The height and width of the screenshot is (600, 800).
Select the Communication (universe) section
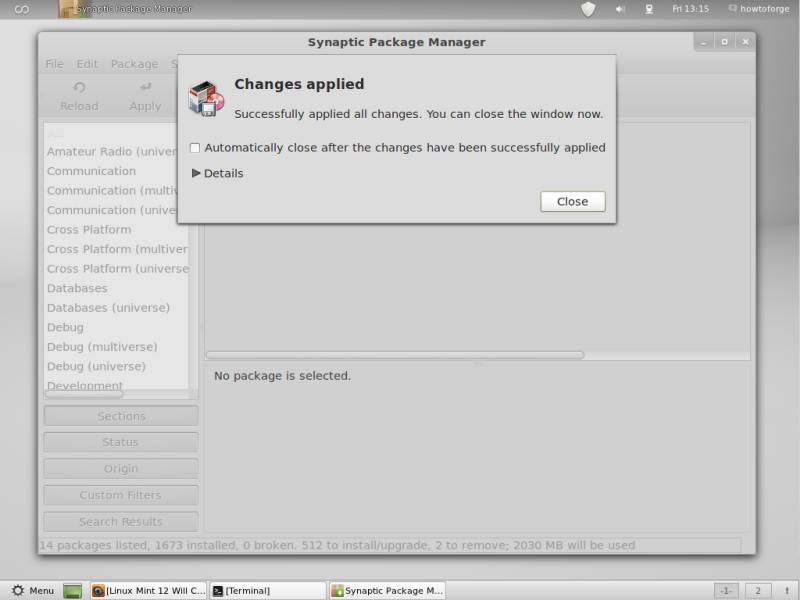[112, 210]
